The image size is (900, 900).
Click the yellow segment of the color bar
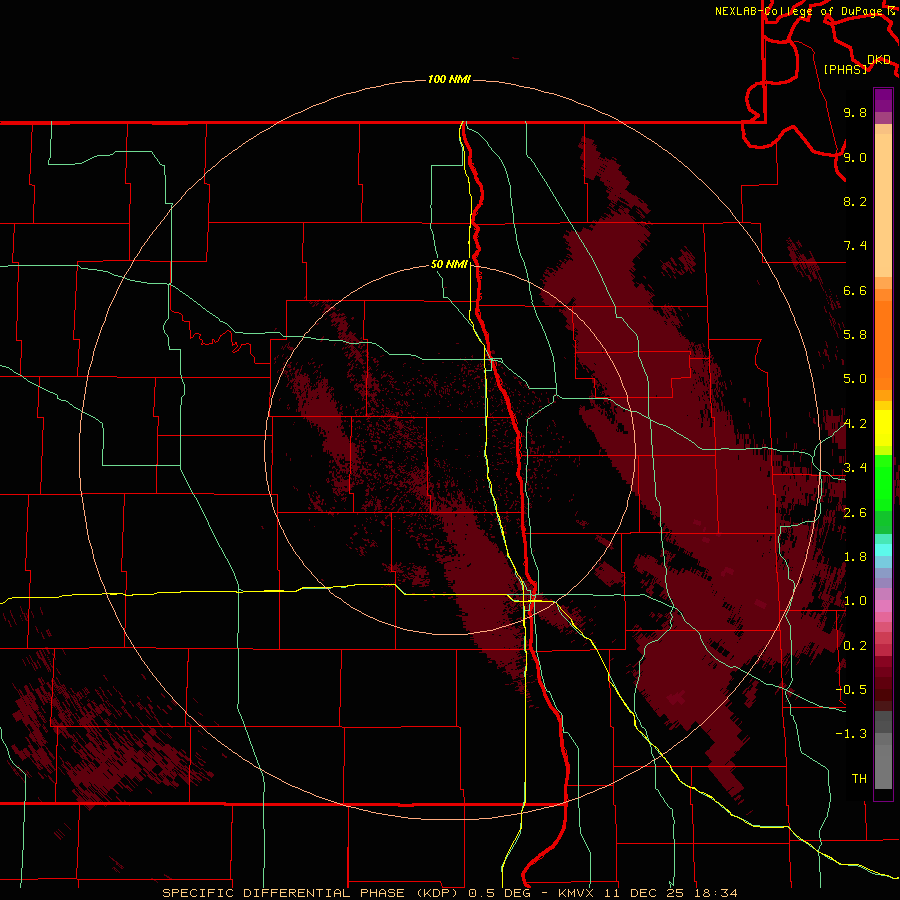(x=883, y=428)
